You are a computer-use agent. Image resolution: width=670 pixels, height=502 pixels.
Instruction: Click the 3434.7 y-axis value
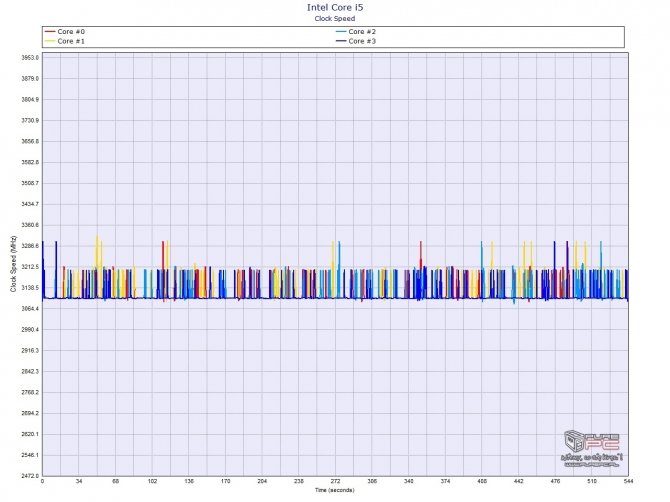coord(30,204)
